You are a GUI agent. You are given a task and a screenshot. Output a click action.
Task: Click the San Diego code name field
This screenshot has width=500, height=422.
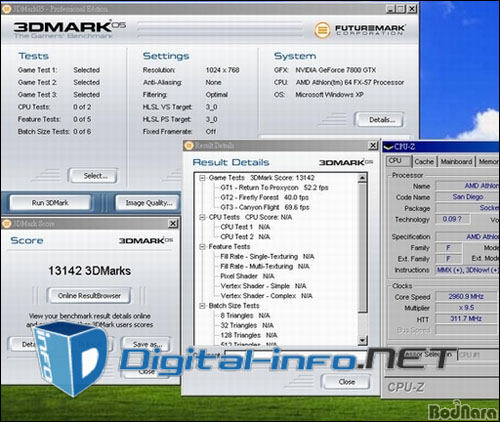pyautogui.click(x=468, y=197)
